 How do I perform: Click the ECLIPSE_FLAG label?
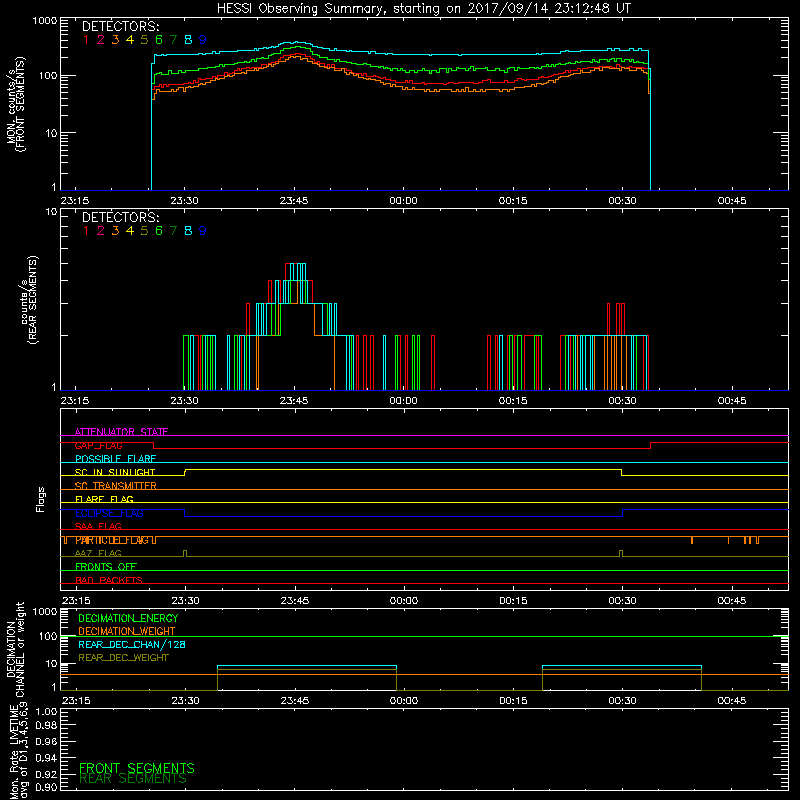pos(109,513)
